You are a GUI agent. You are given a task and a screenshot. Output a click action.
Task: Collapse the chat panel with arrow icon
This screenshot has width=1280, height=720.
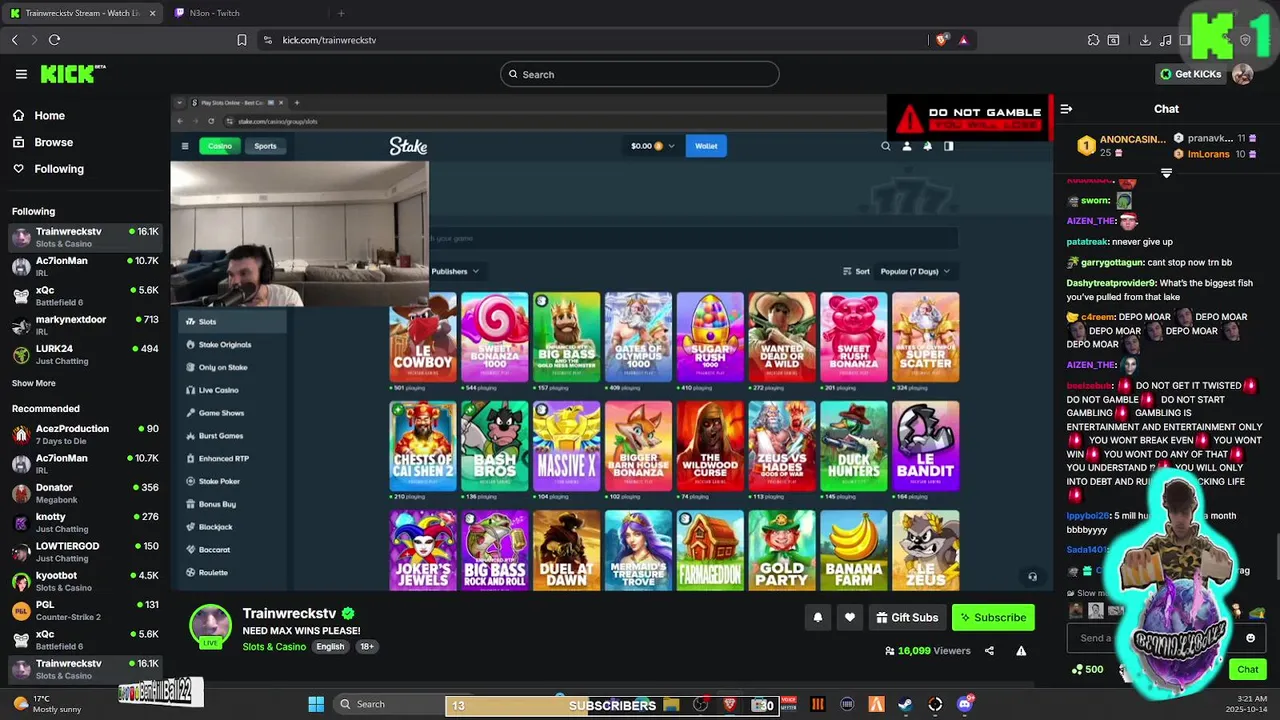(x=1066, y=109)
